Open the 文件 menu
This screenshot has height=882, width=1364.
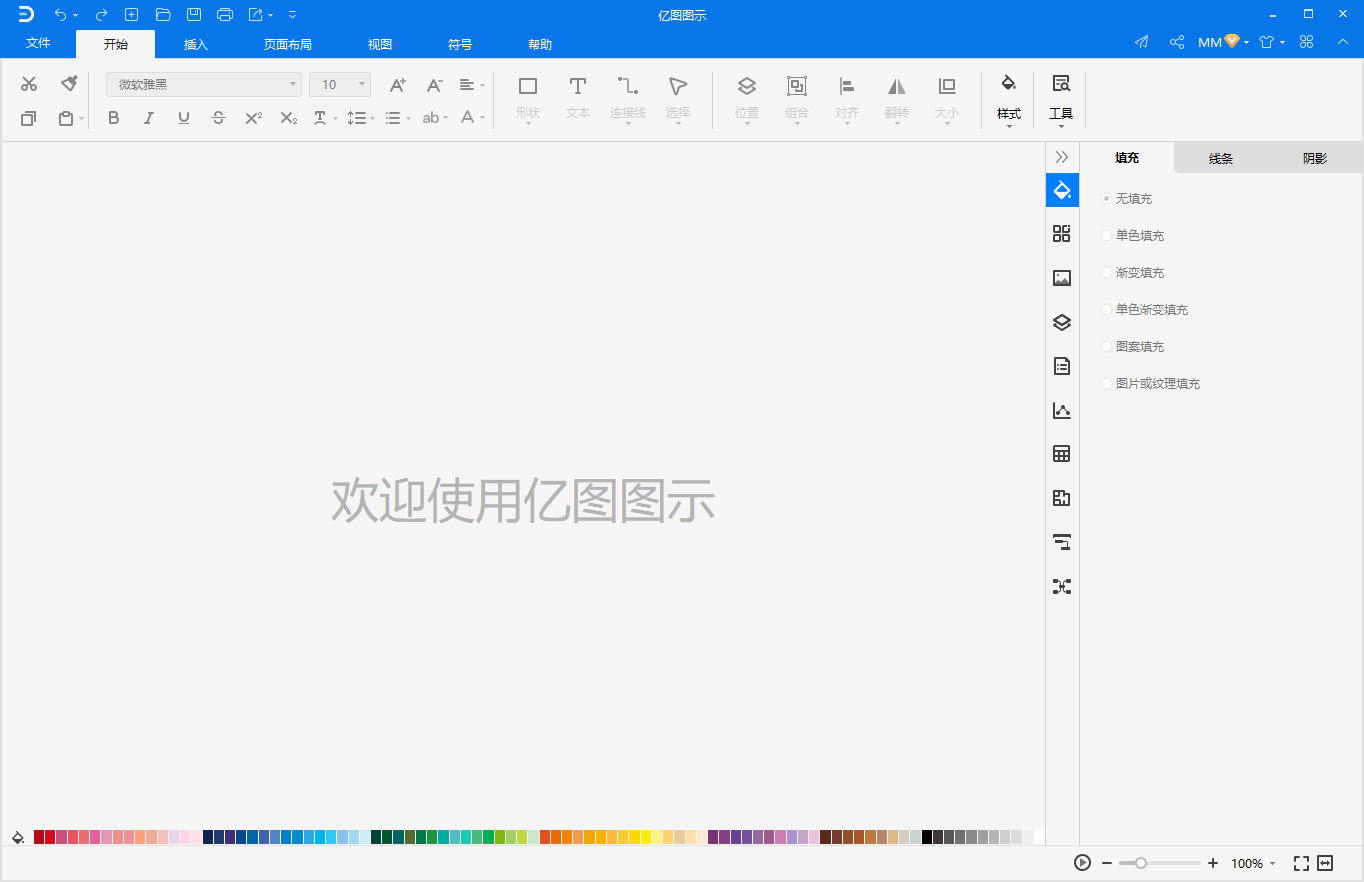click(x=38, y=44)
